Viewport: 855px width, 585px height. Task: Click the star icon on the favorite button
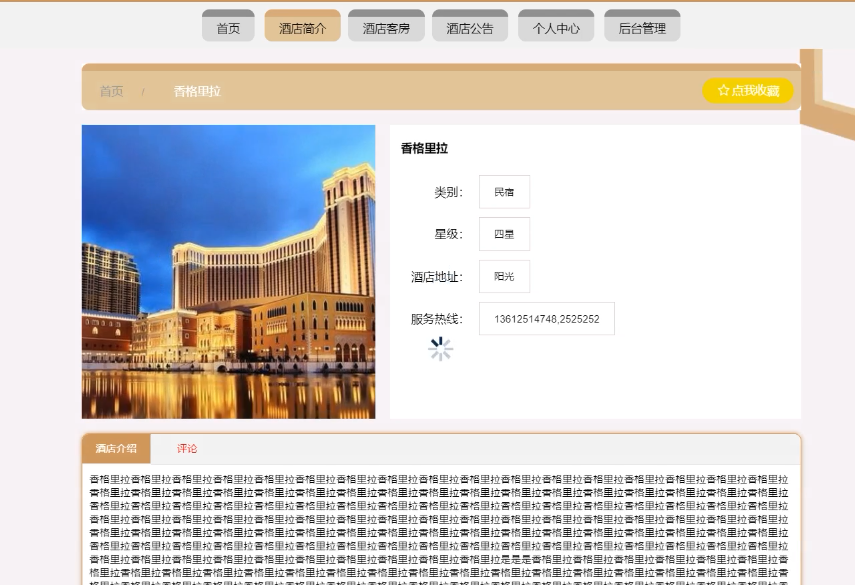coord(724,90)
